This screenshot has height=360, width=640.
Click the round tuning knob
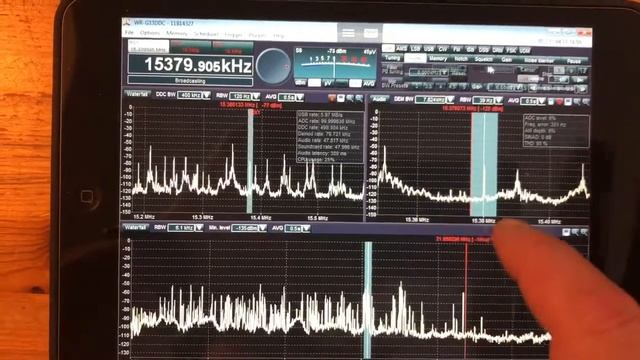point(273,66)
